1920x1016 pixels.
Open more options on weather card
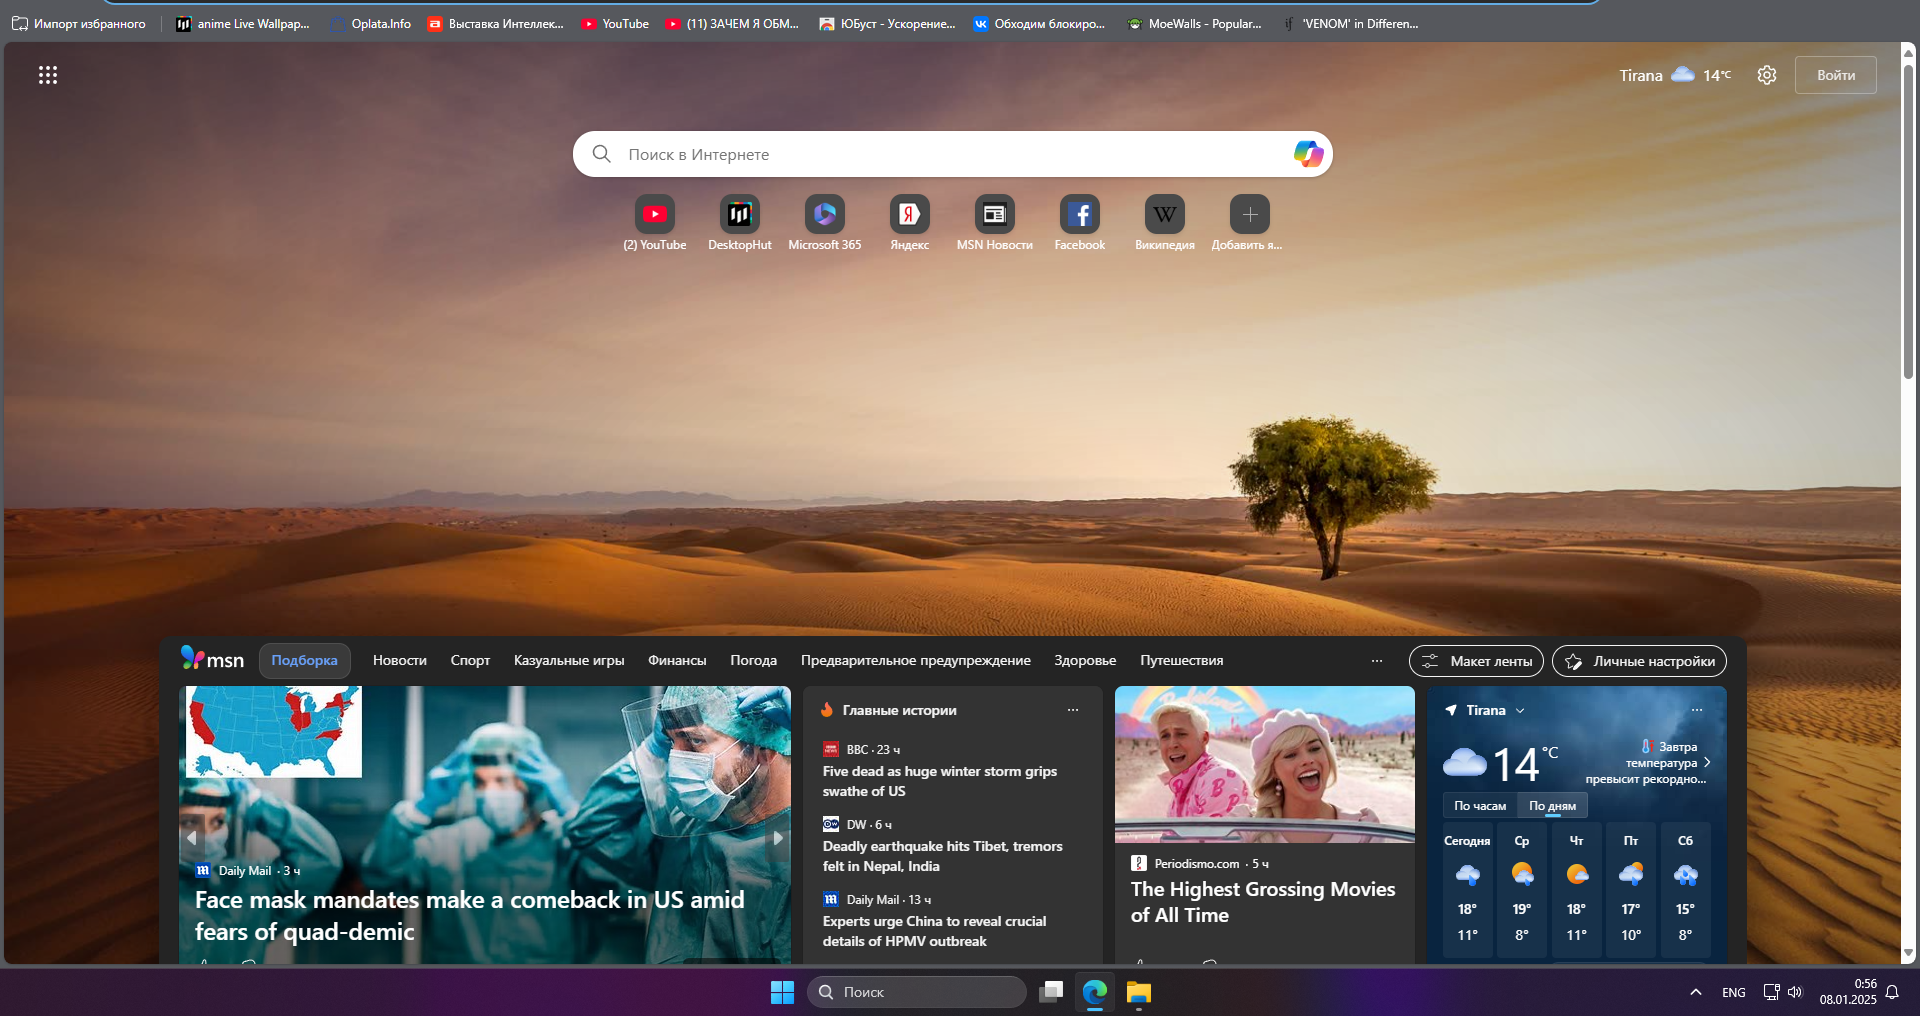click(1697, 710)
